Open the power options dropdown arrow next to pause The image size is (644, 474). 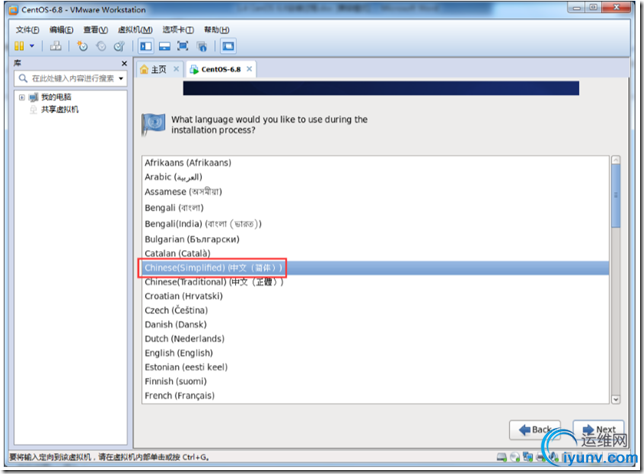[32, 46]
